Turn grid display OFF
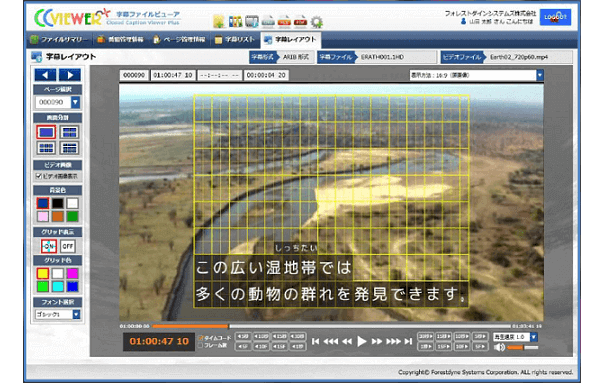This screenshot has width=609, height=383. click(68, 246)
